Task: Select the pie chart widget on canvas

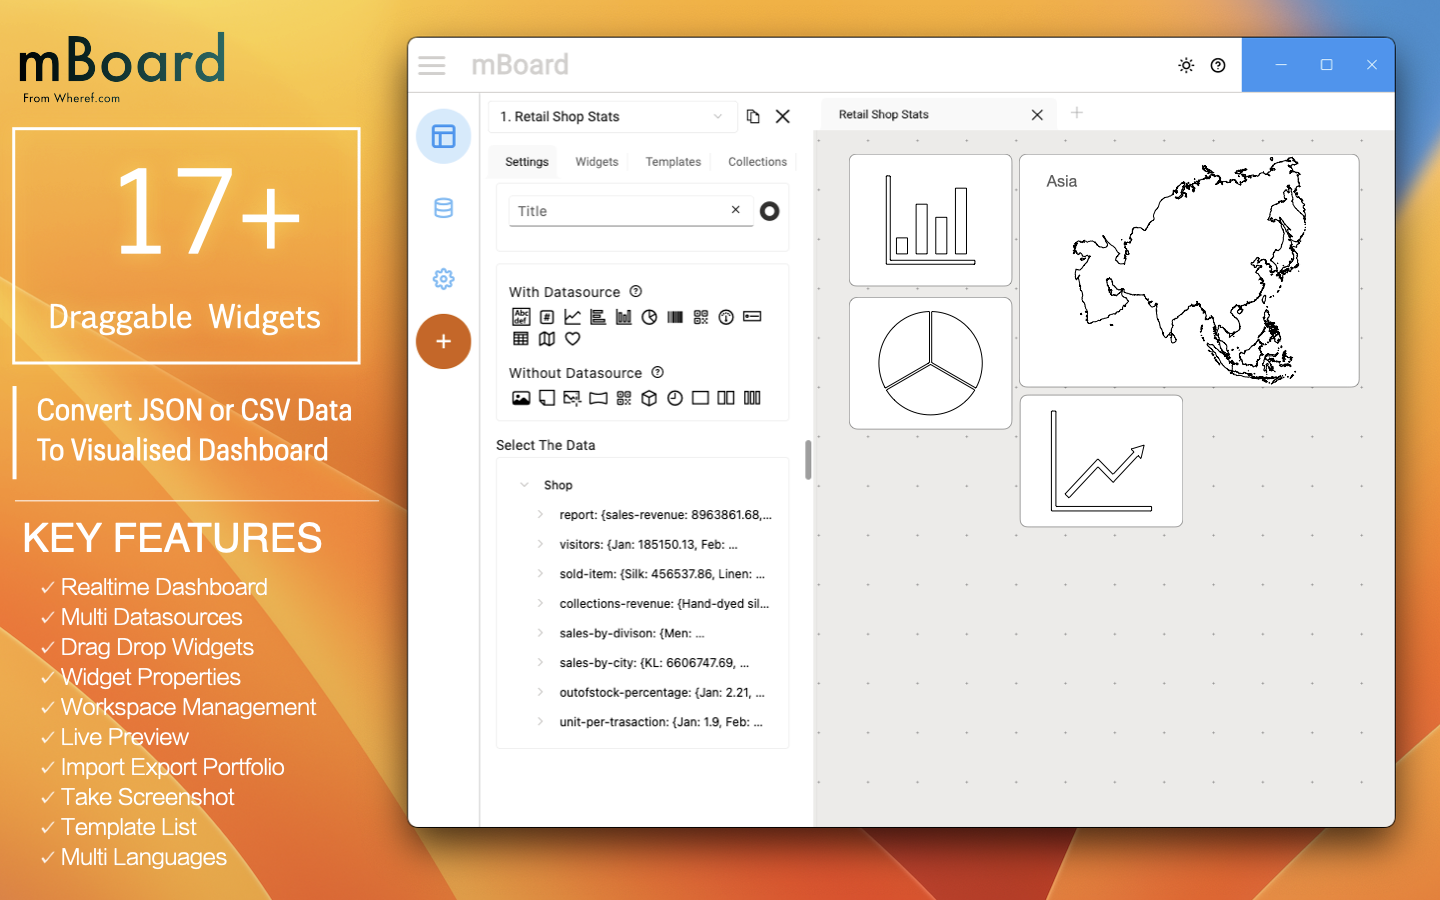Action: pyautogui.click(x=930, y=363)
